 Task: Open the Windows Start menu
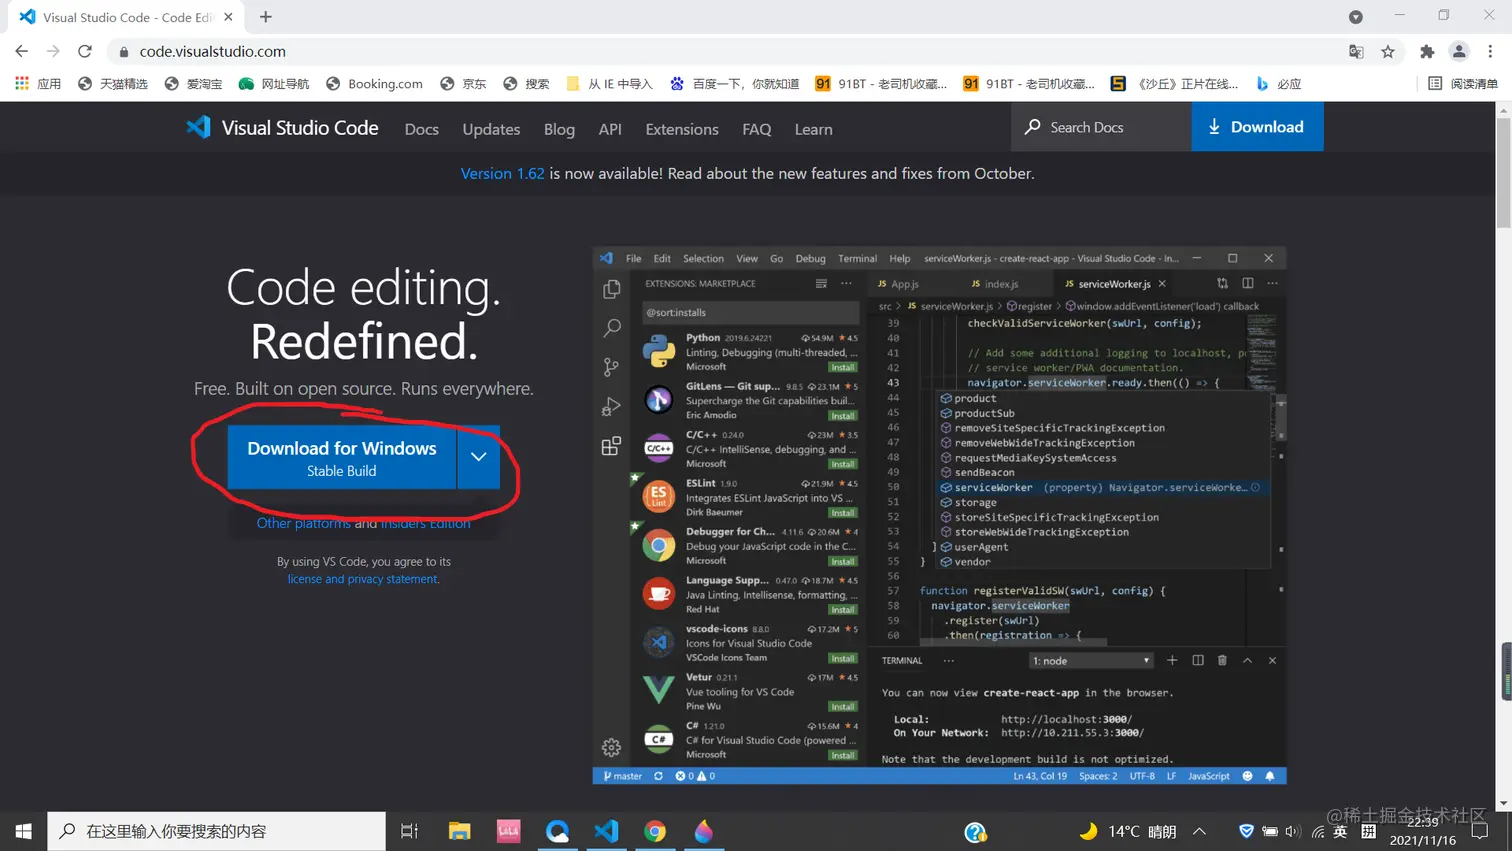[23, 831]
